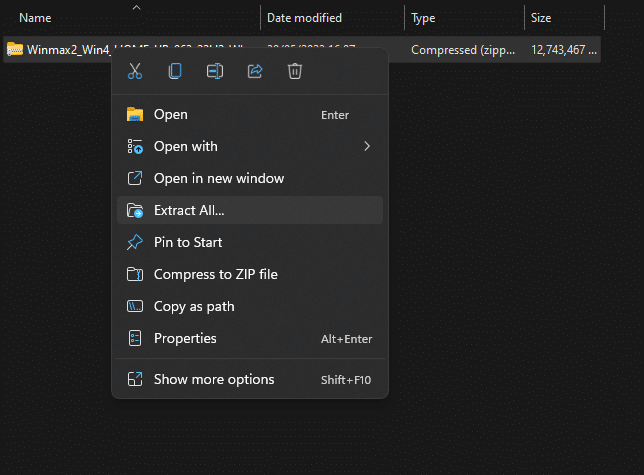Collapse sort arrow above Name column

tap(136, 8)
